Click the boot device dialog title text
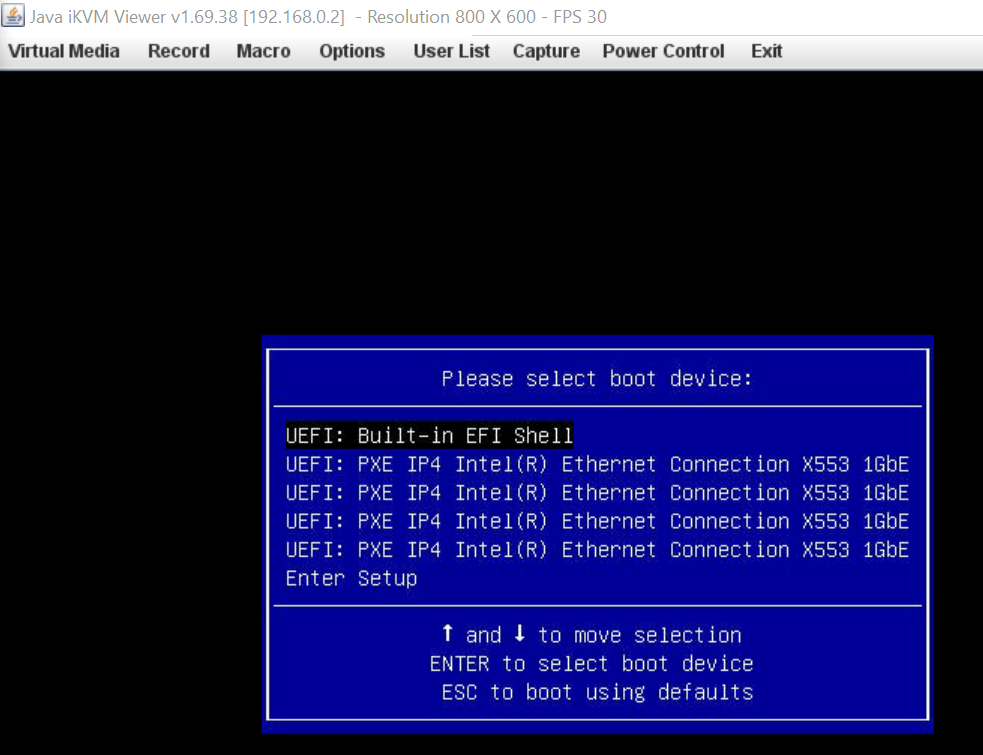The height and width of the screenshot is (755, 983). 596,378
